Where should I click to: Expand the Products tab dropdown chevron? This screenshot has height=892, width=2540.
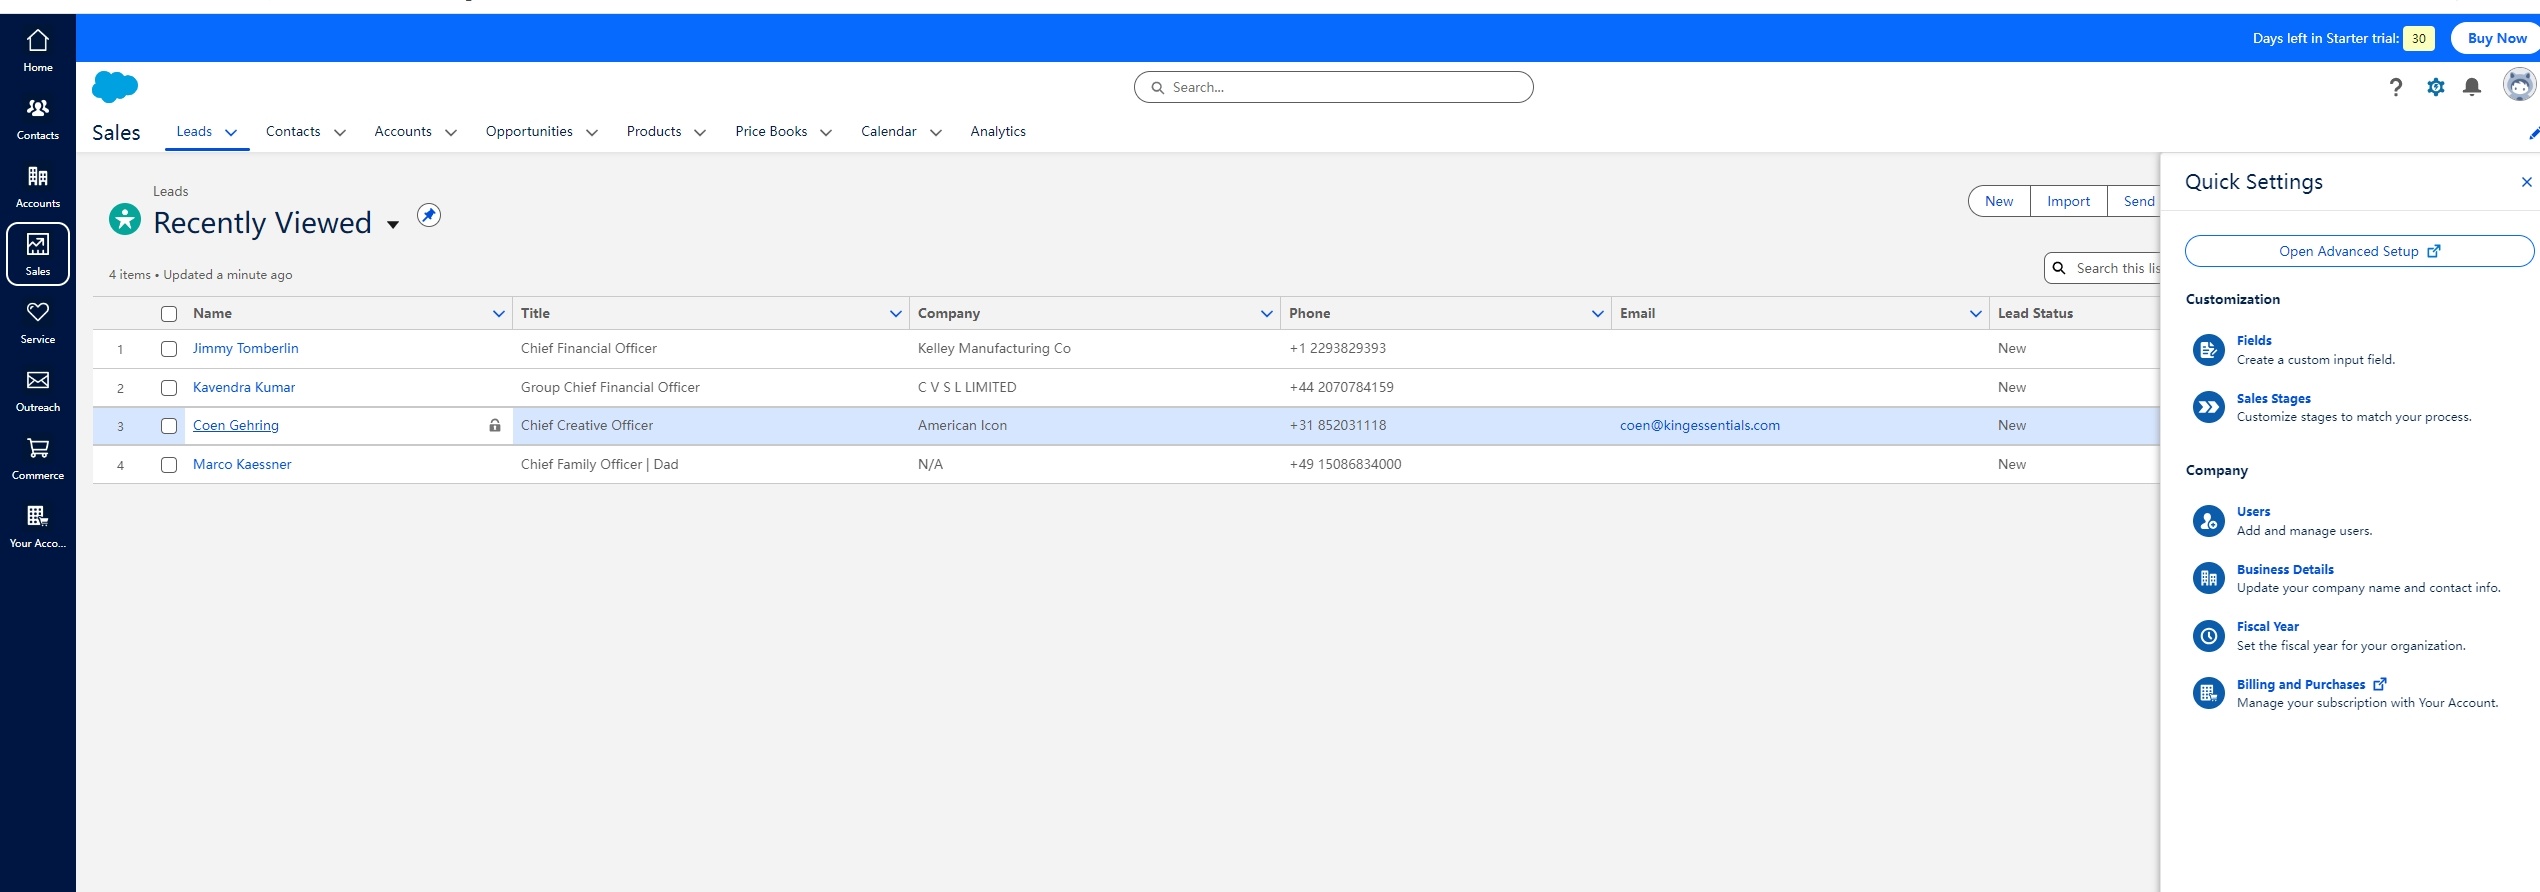[700, 132]
